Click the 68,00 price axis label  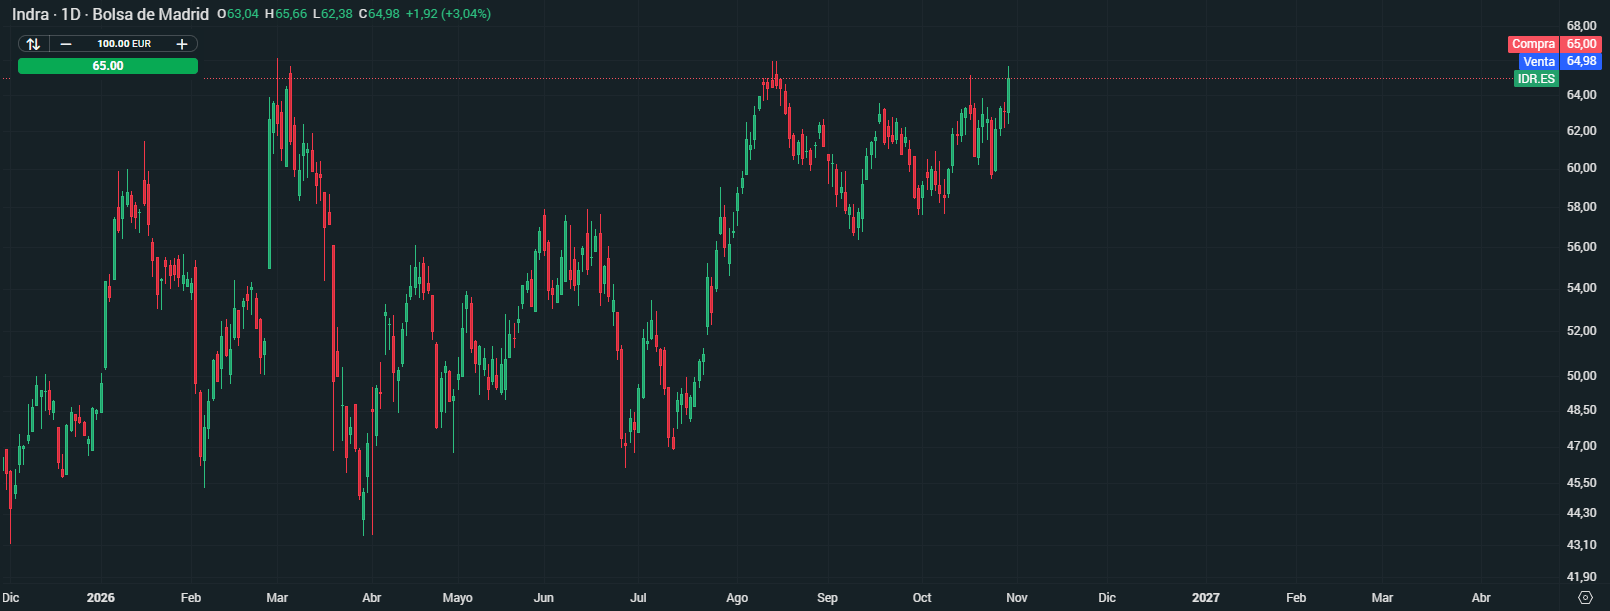(1581, 26)
